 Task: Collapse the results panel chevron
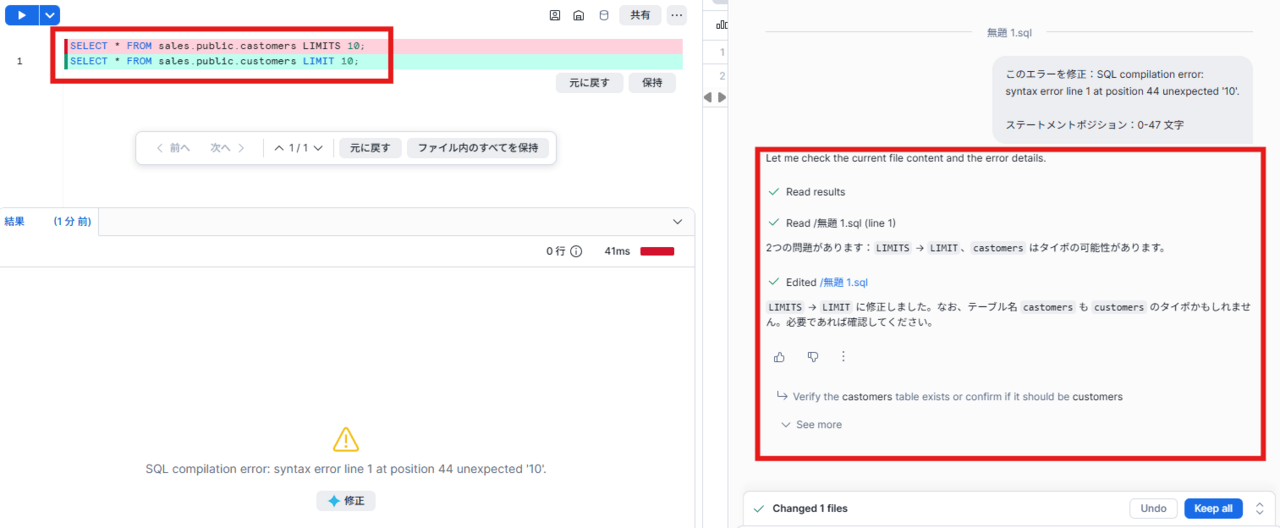(x=677, y=222)
